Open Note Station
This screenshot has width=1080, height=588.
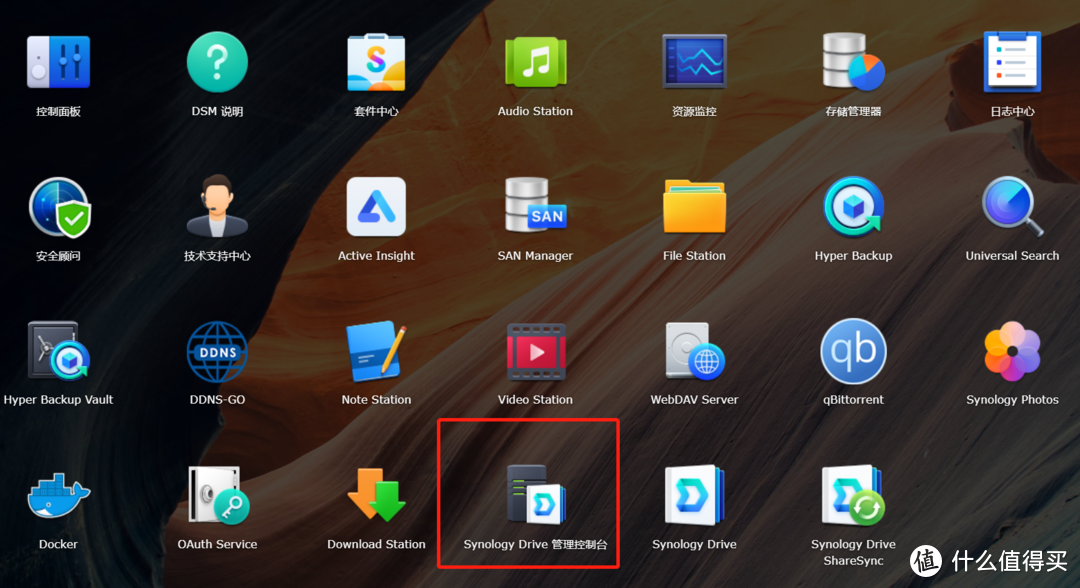point(376,351)
